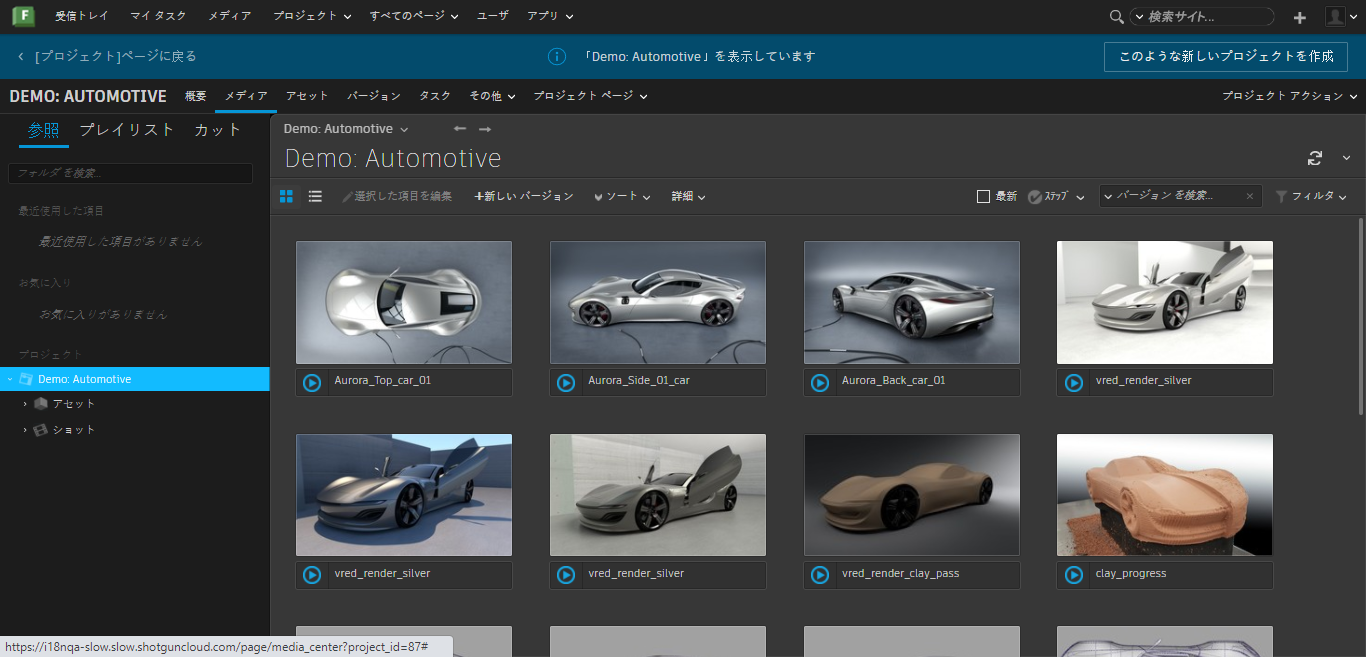Open the Aurora_Top_car_01 thumbnail

(x=404, y=302)
